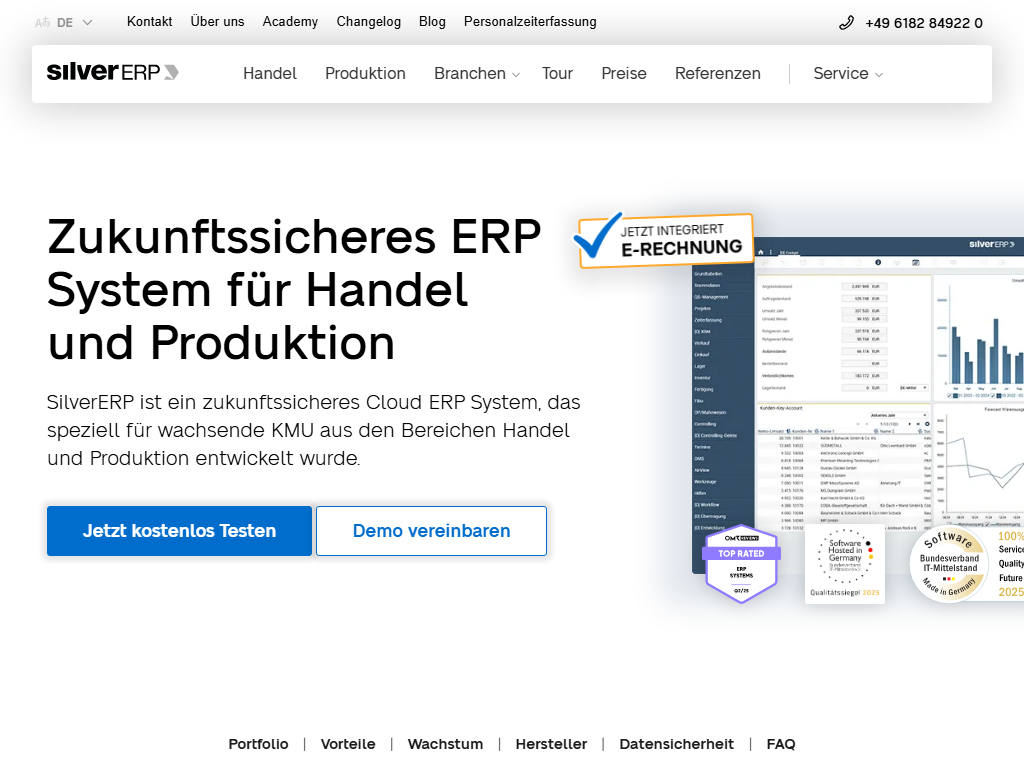
Task: Open the Referenzen menu item
Action: coord(718,73)
